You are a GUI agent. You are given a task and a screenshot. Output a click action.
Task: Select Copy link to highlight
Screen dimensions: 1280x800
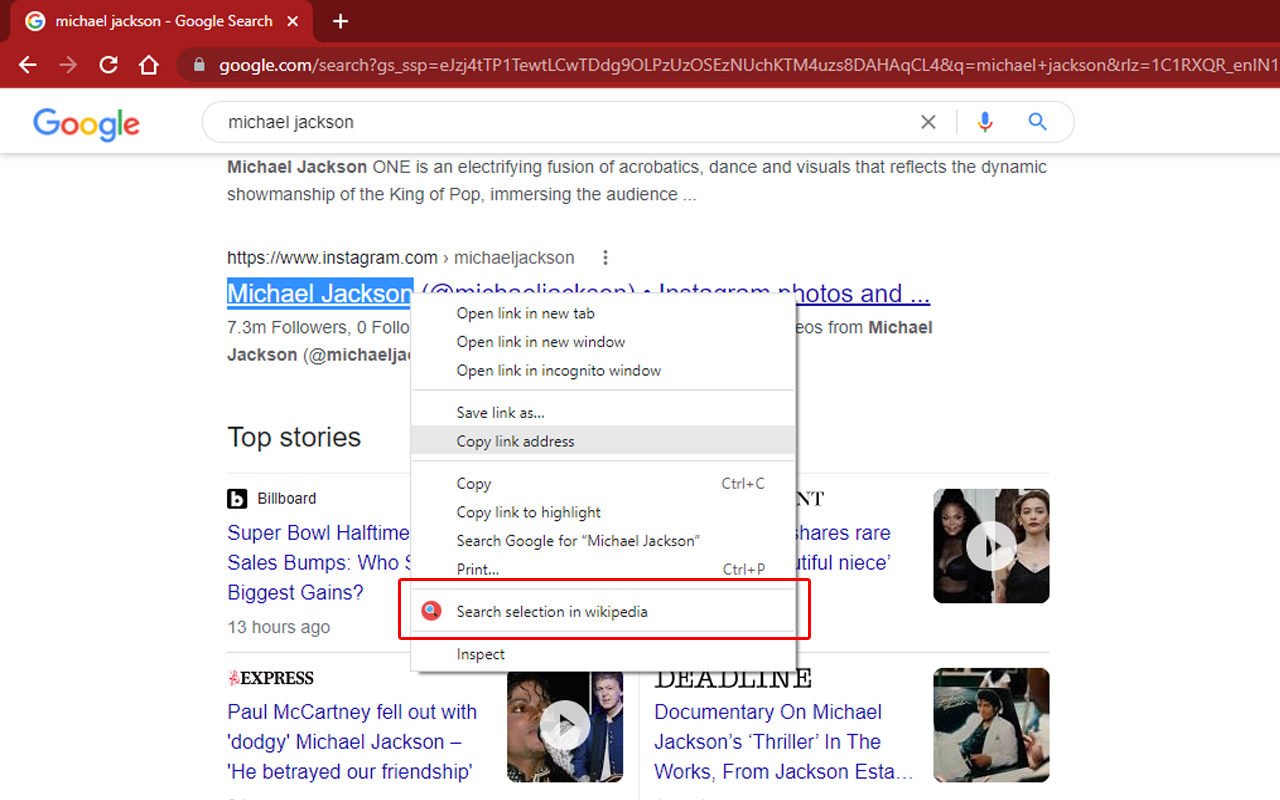[603, 512]
